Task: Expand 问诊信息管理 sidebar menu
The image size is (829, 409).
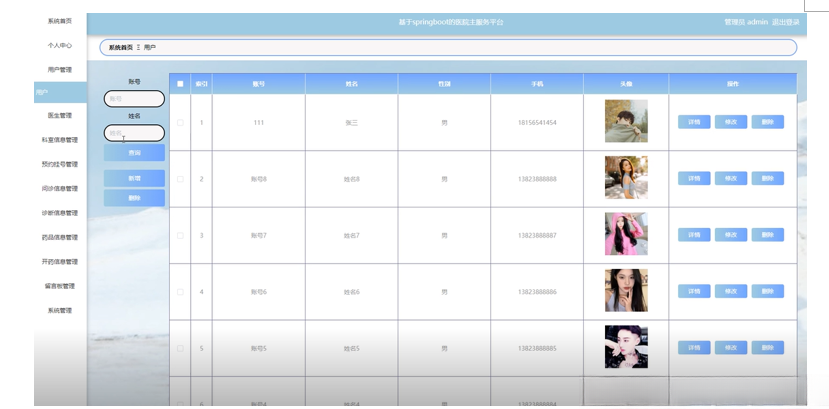Action: tap(60, 189)
